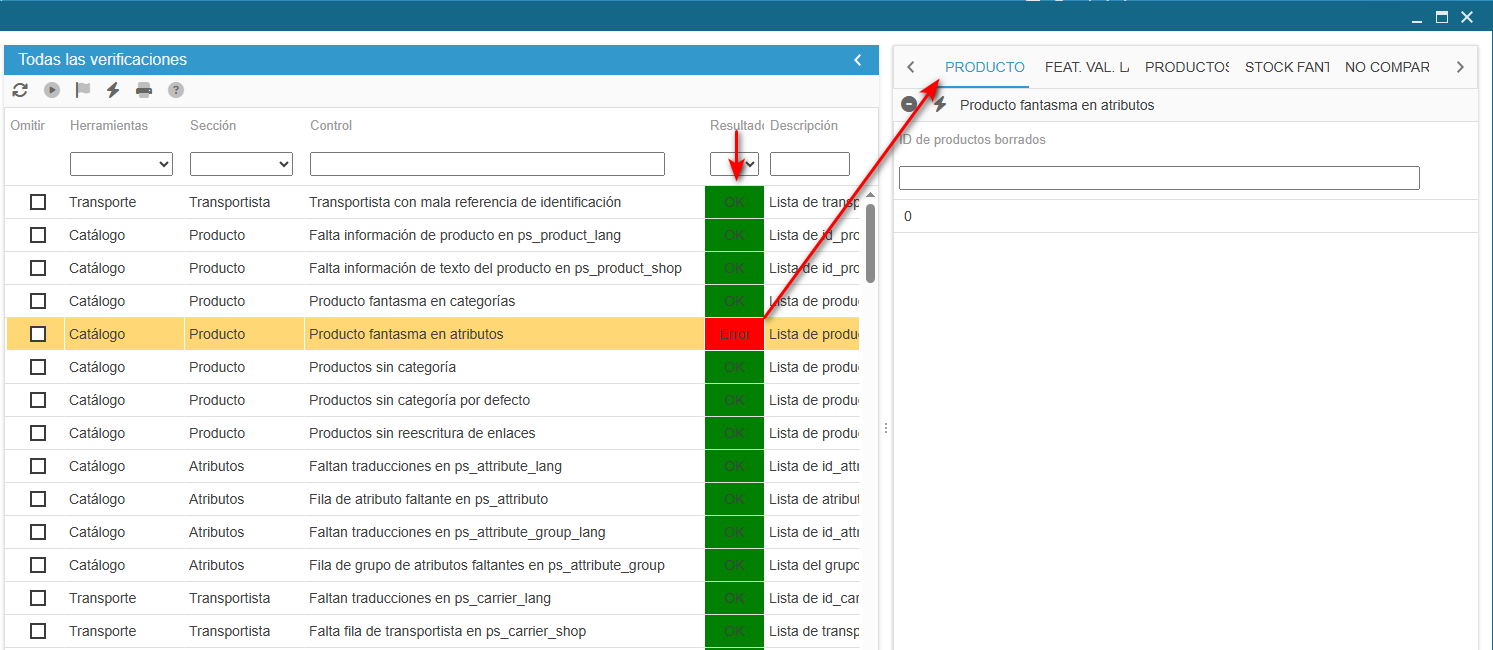This screenshot has height=650, width=1493.
Task: Collapse the Todas las verificaciones panel
Action: (858, 60)
